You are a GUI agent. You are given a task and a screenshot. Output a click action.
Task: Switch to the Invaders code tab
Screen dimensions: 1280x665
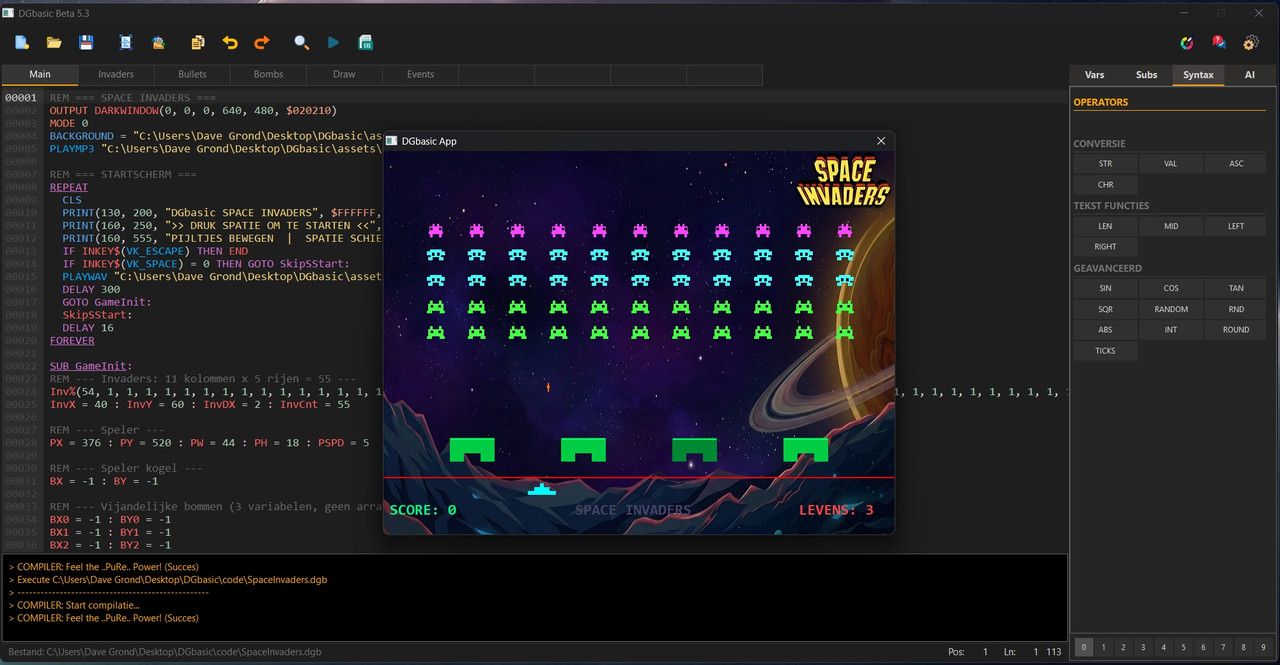click(x=116, y=75)
